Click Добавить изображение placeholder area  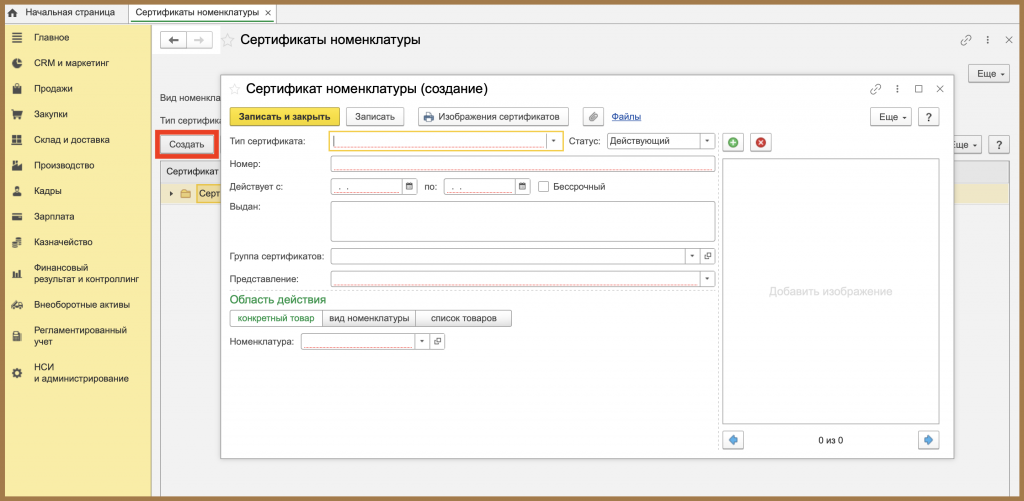point(831,291)
